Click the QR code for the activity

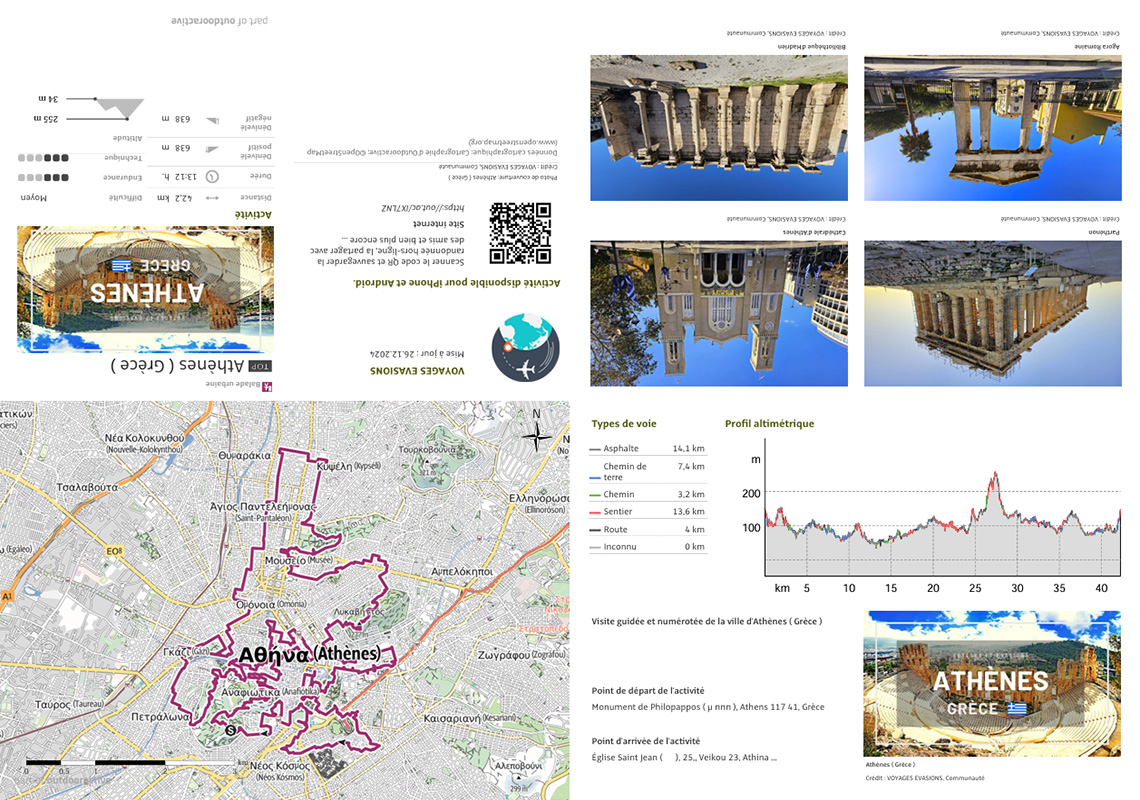(520, 233)
